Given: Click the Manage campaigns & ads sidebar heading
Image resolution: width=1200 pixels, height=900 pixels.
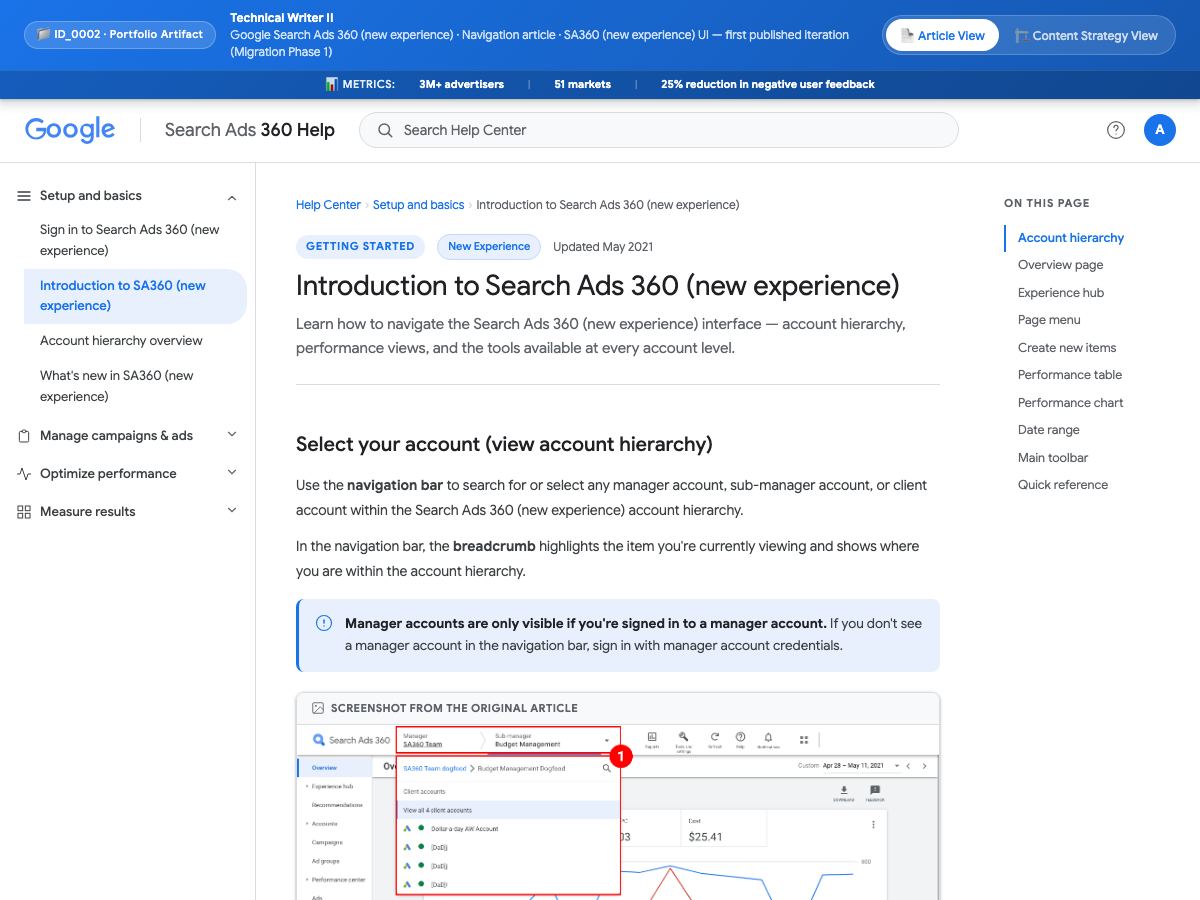Looking at the screenshot, I should 116,436.
